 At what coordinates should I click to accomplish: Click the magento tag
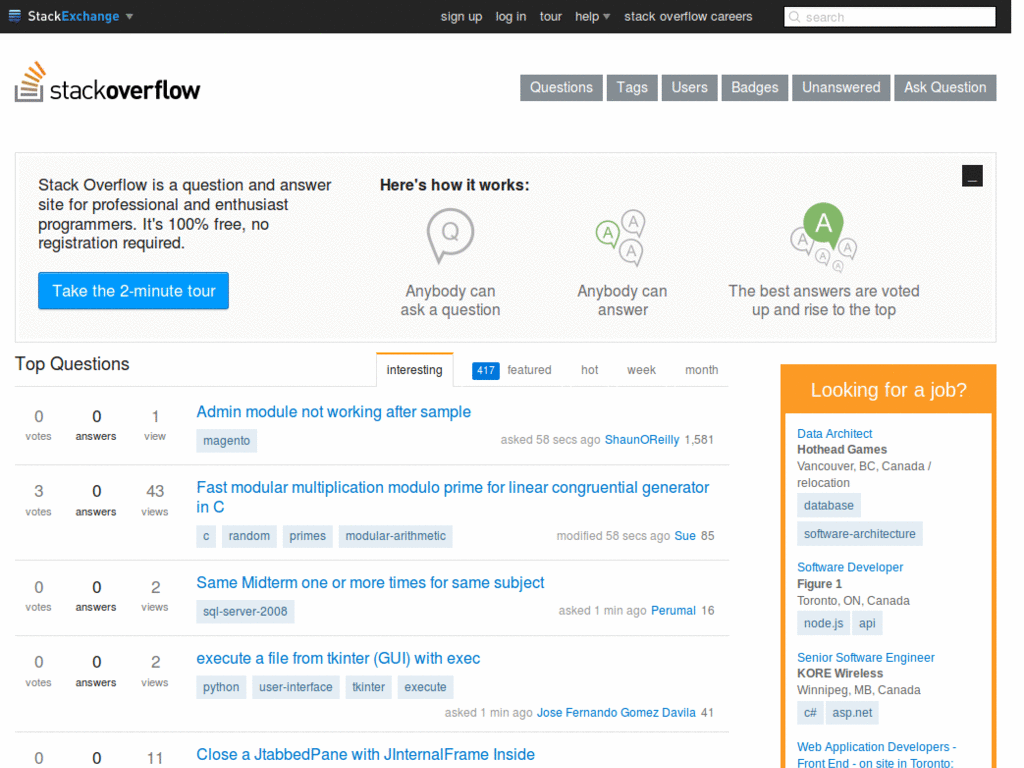[x=226, y=441]
